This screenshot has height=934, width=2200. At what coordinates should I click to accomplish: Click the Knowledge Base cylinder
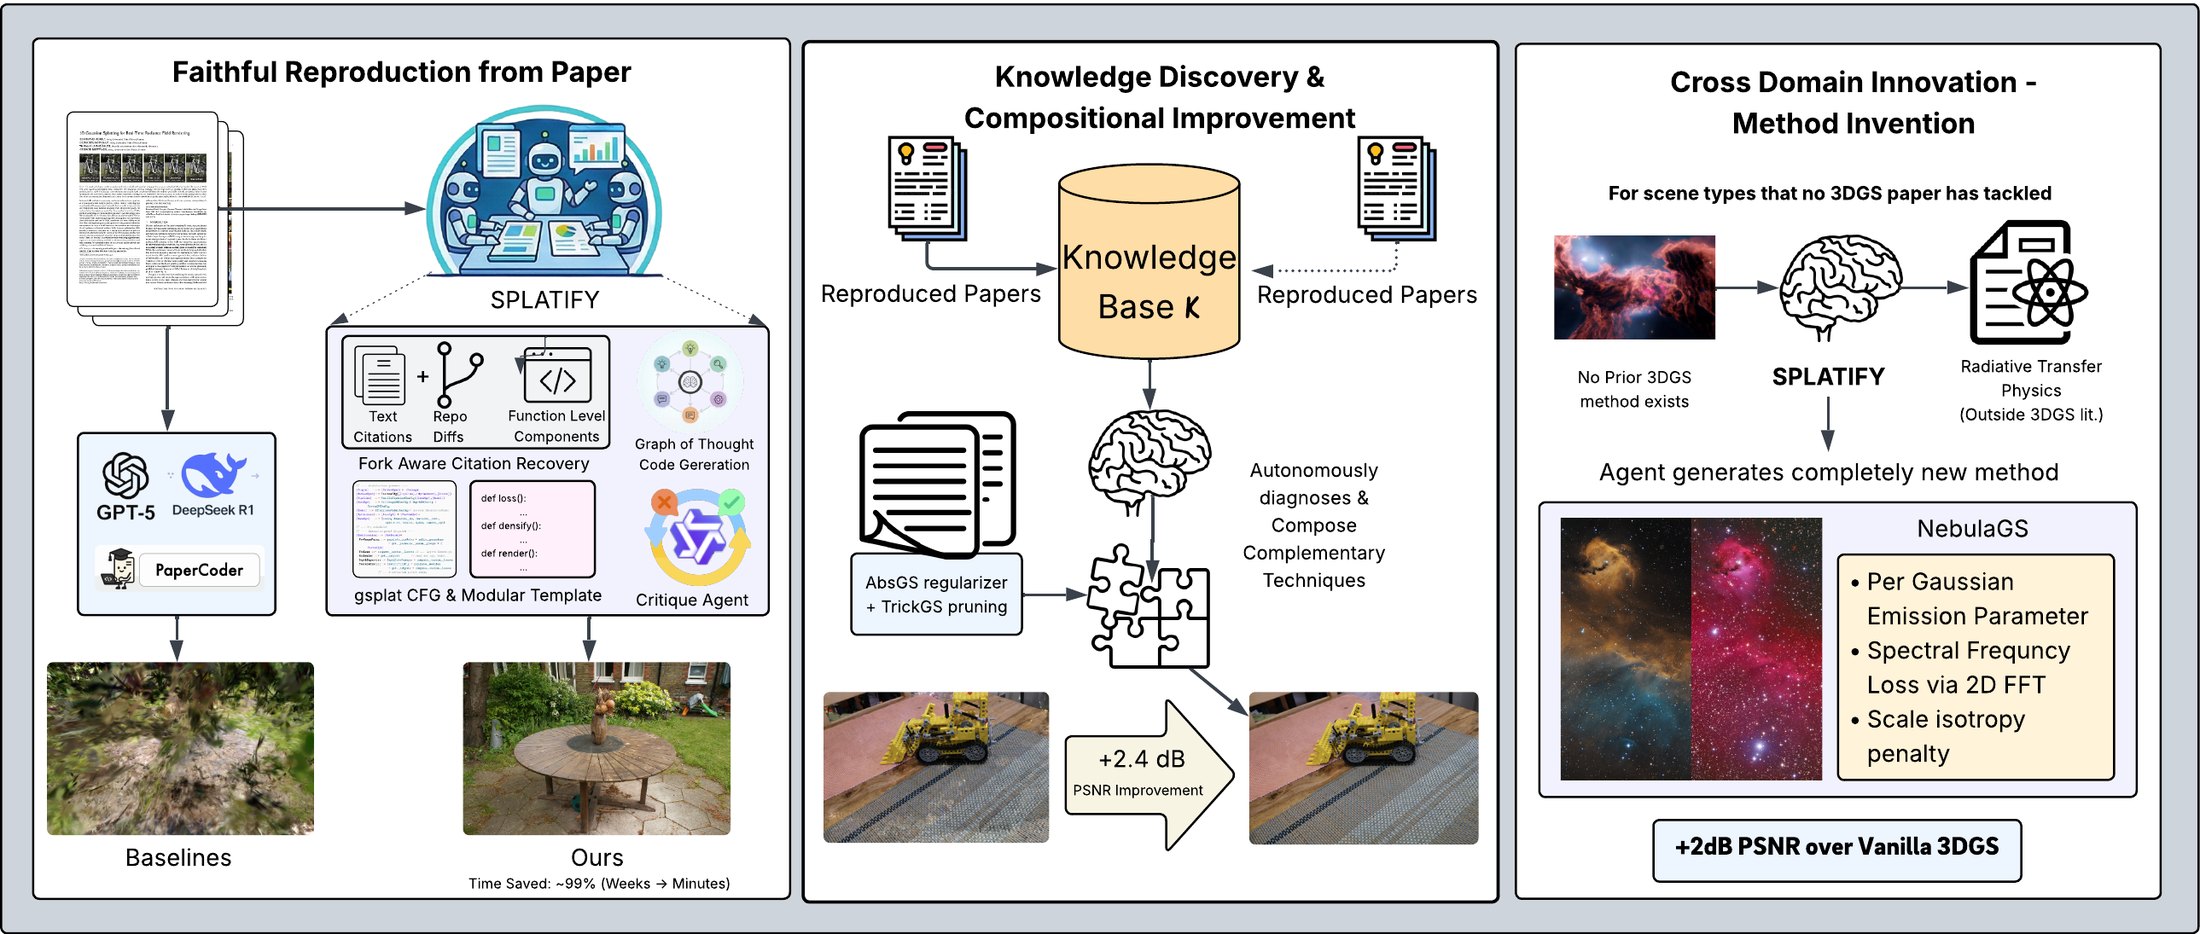pyautogui.click(x=1149, y=261)
